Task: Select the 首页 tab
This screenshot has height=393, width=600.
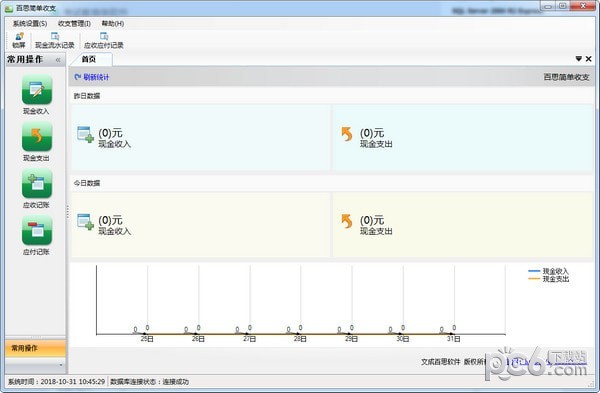Action: pyautogui.click(x=91, y=59)
